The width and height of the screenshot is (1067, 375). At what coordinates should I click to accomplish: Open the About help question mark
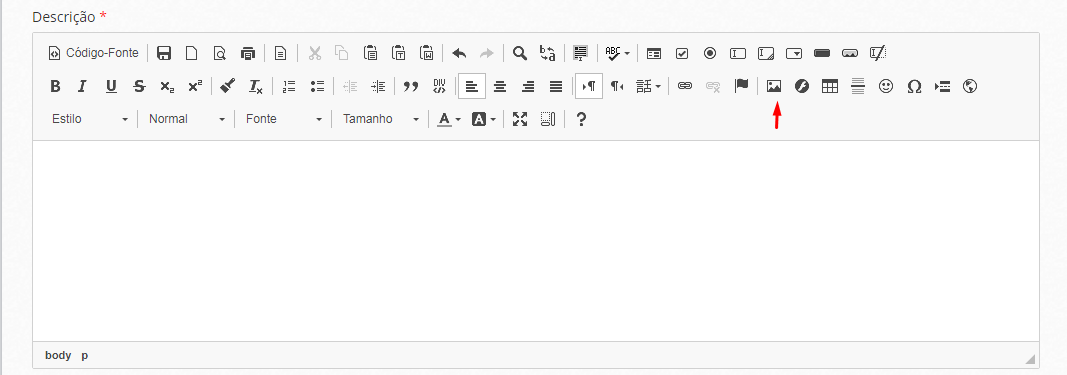[581, 119]
